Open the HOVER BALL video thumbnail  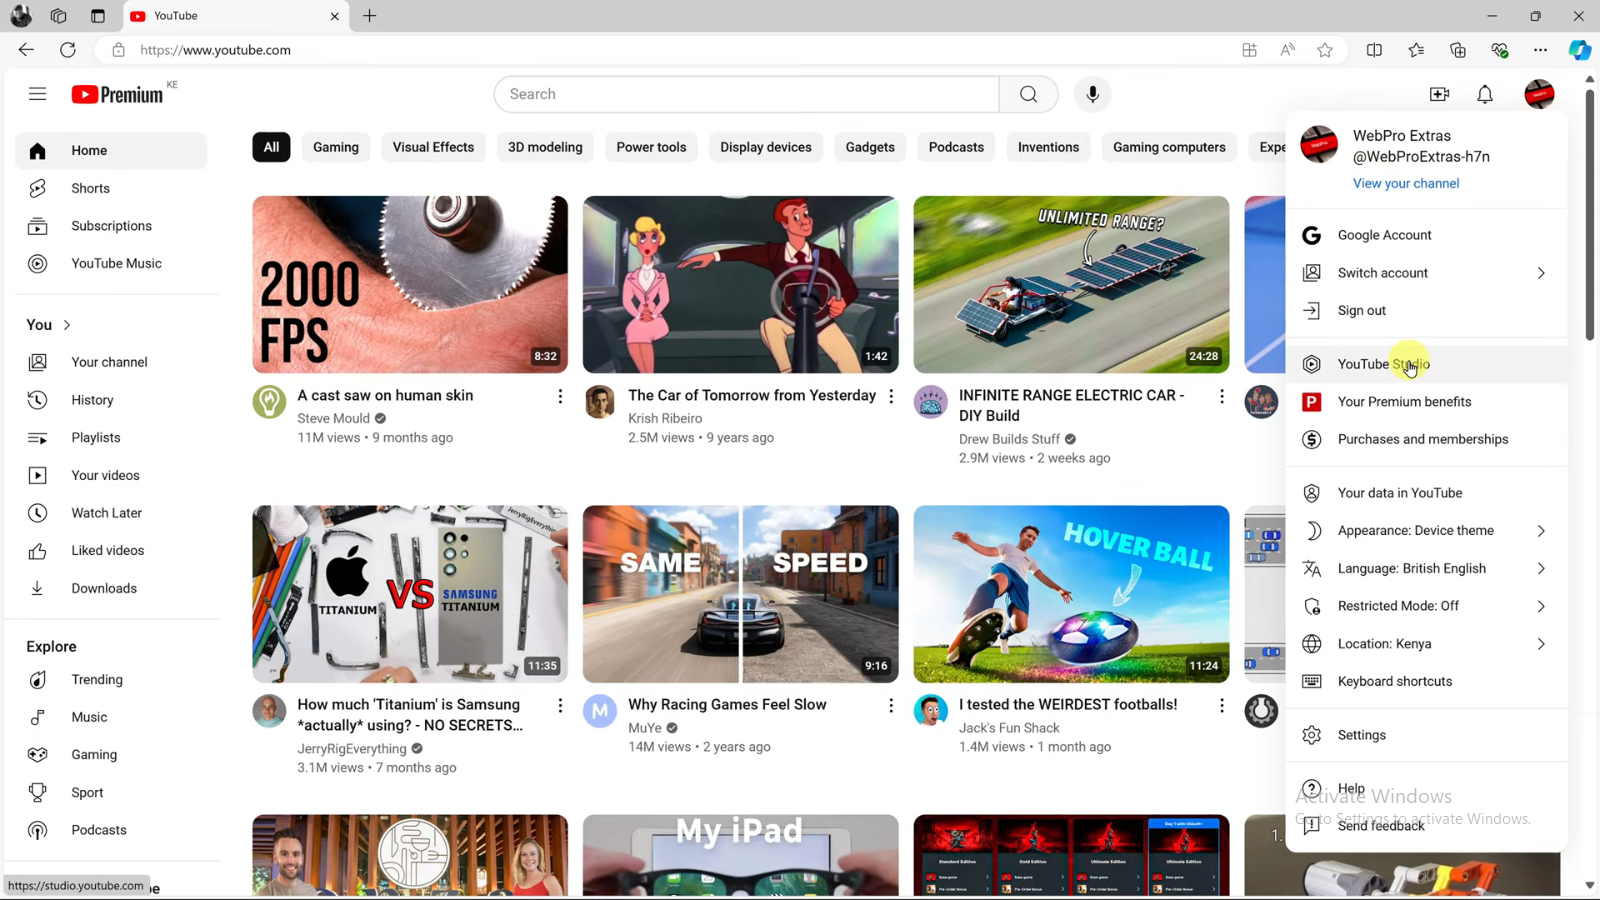pyautogui.click(x=1071, y=594)
